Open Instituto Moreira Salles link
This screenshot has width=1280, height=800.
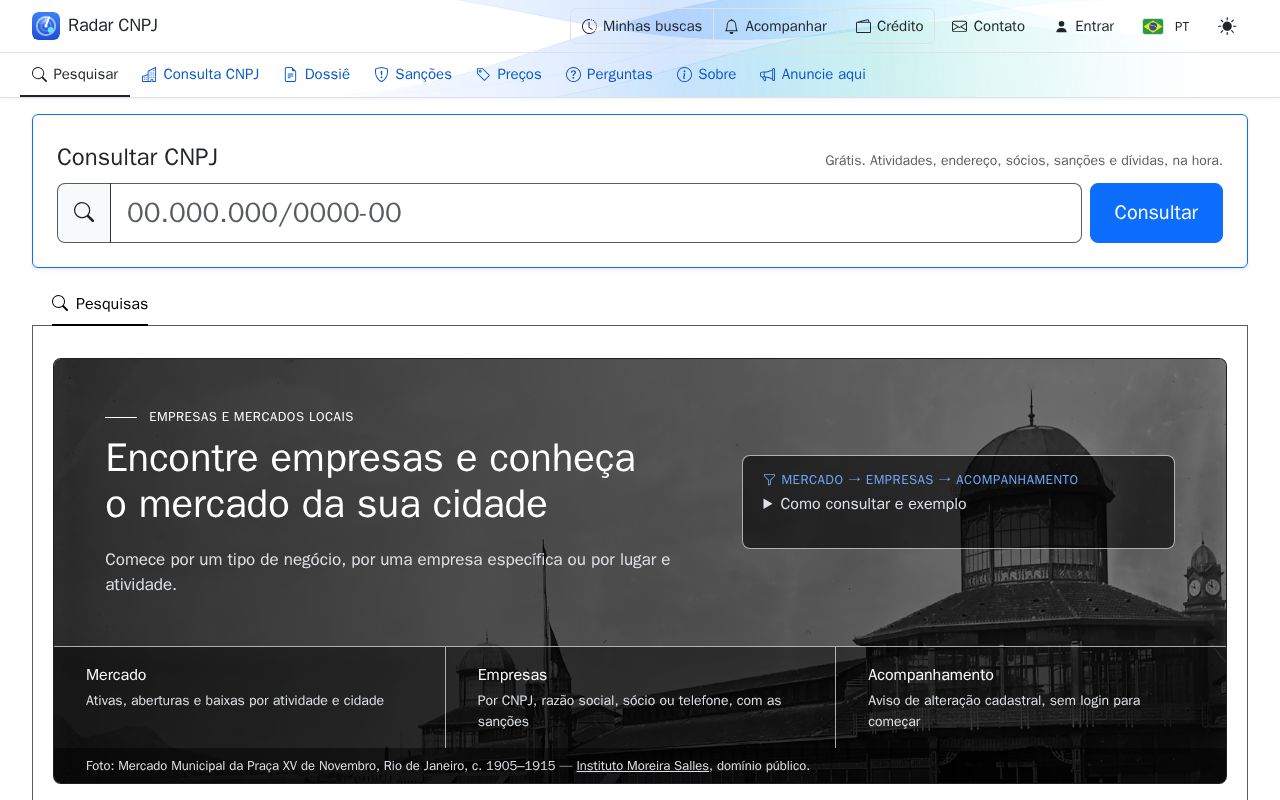point(642,766)
